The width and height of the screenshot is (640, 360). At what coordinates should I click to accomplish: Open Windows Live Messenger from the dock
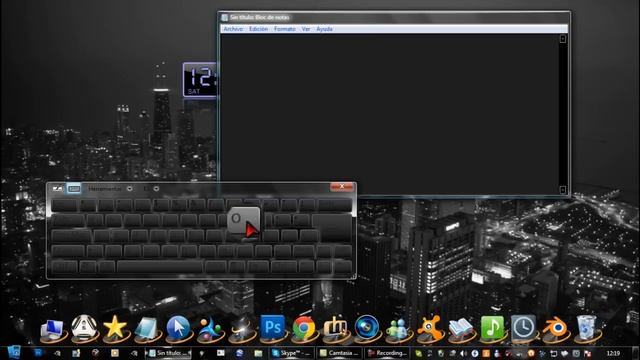click(398, 329)
